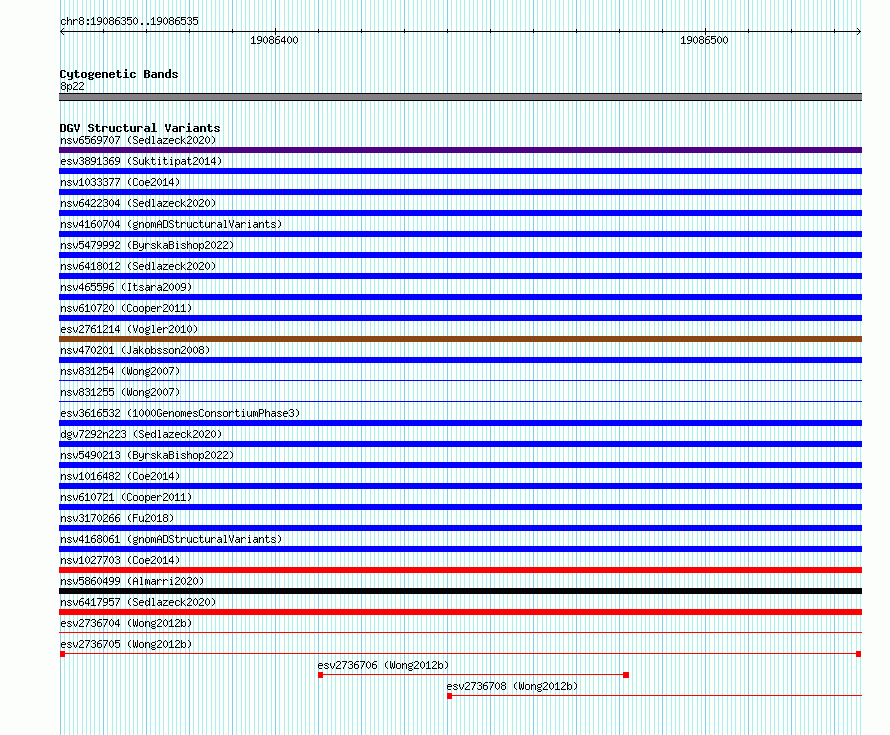The image size is (890, 735).
Task: Open esv2736704 (Wong2012b) variant
Action: point(126,623)
